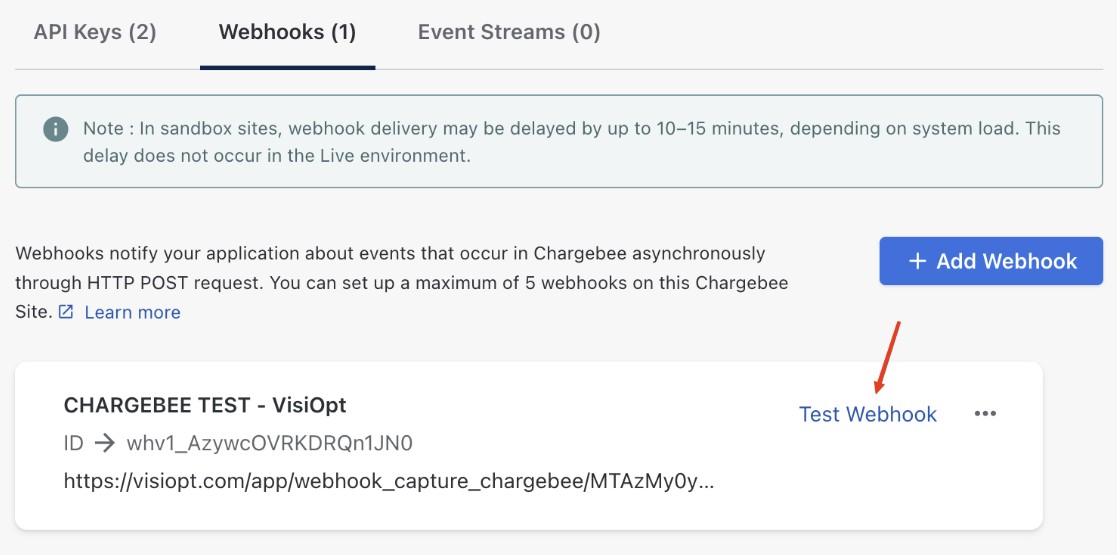Screen dimensions: 1117x555
Task: Click the Add Webhook button
Action: click(991, 261)
